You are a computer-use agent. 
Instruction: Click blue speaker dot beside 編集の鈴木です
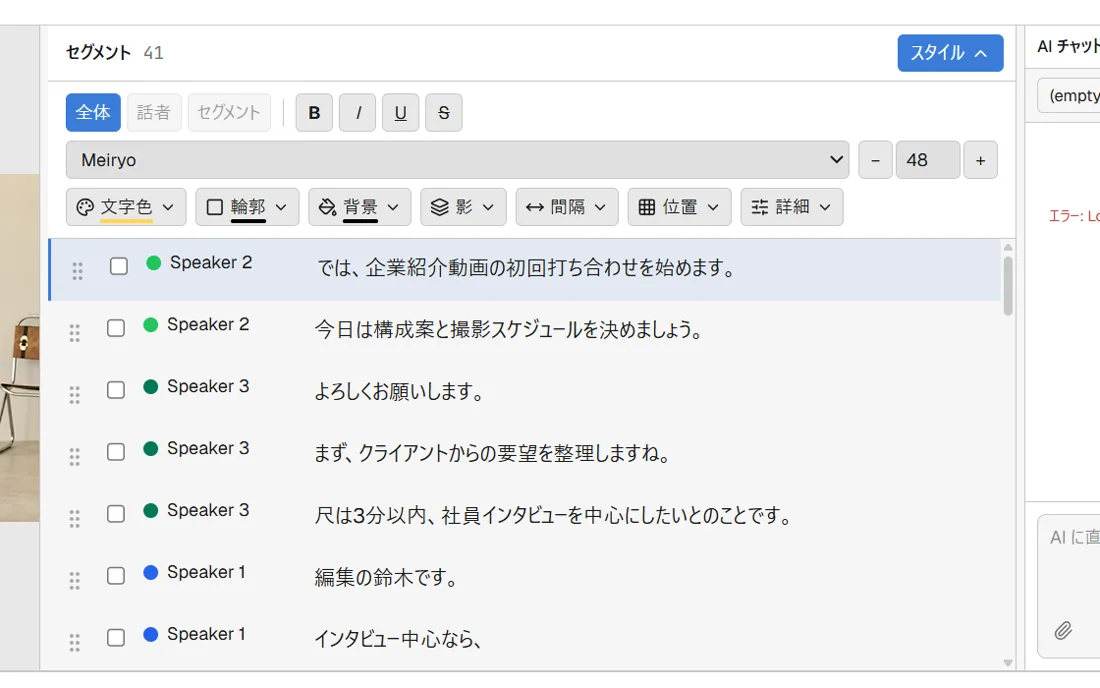pyautogui.click(x=151, y=572)
